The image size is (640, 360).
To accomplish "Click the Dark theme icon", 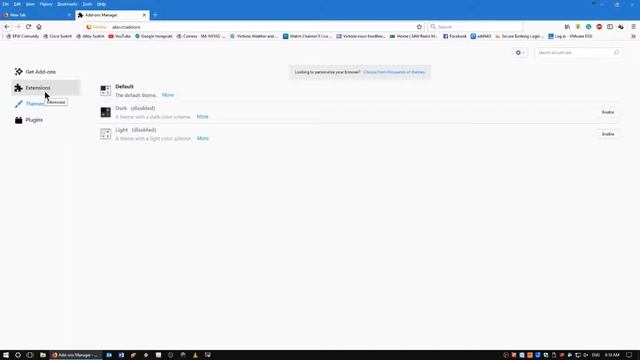I will pos(106,112).
